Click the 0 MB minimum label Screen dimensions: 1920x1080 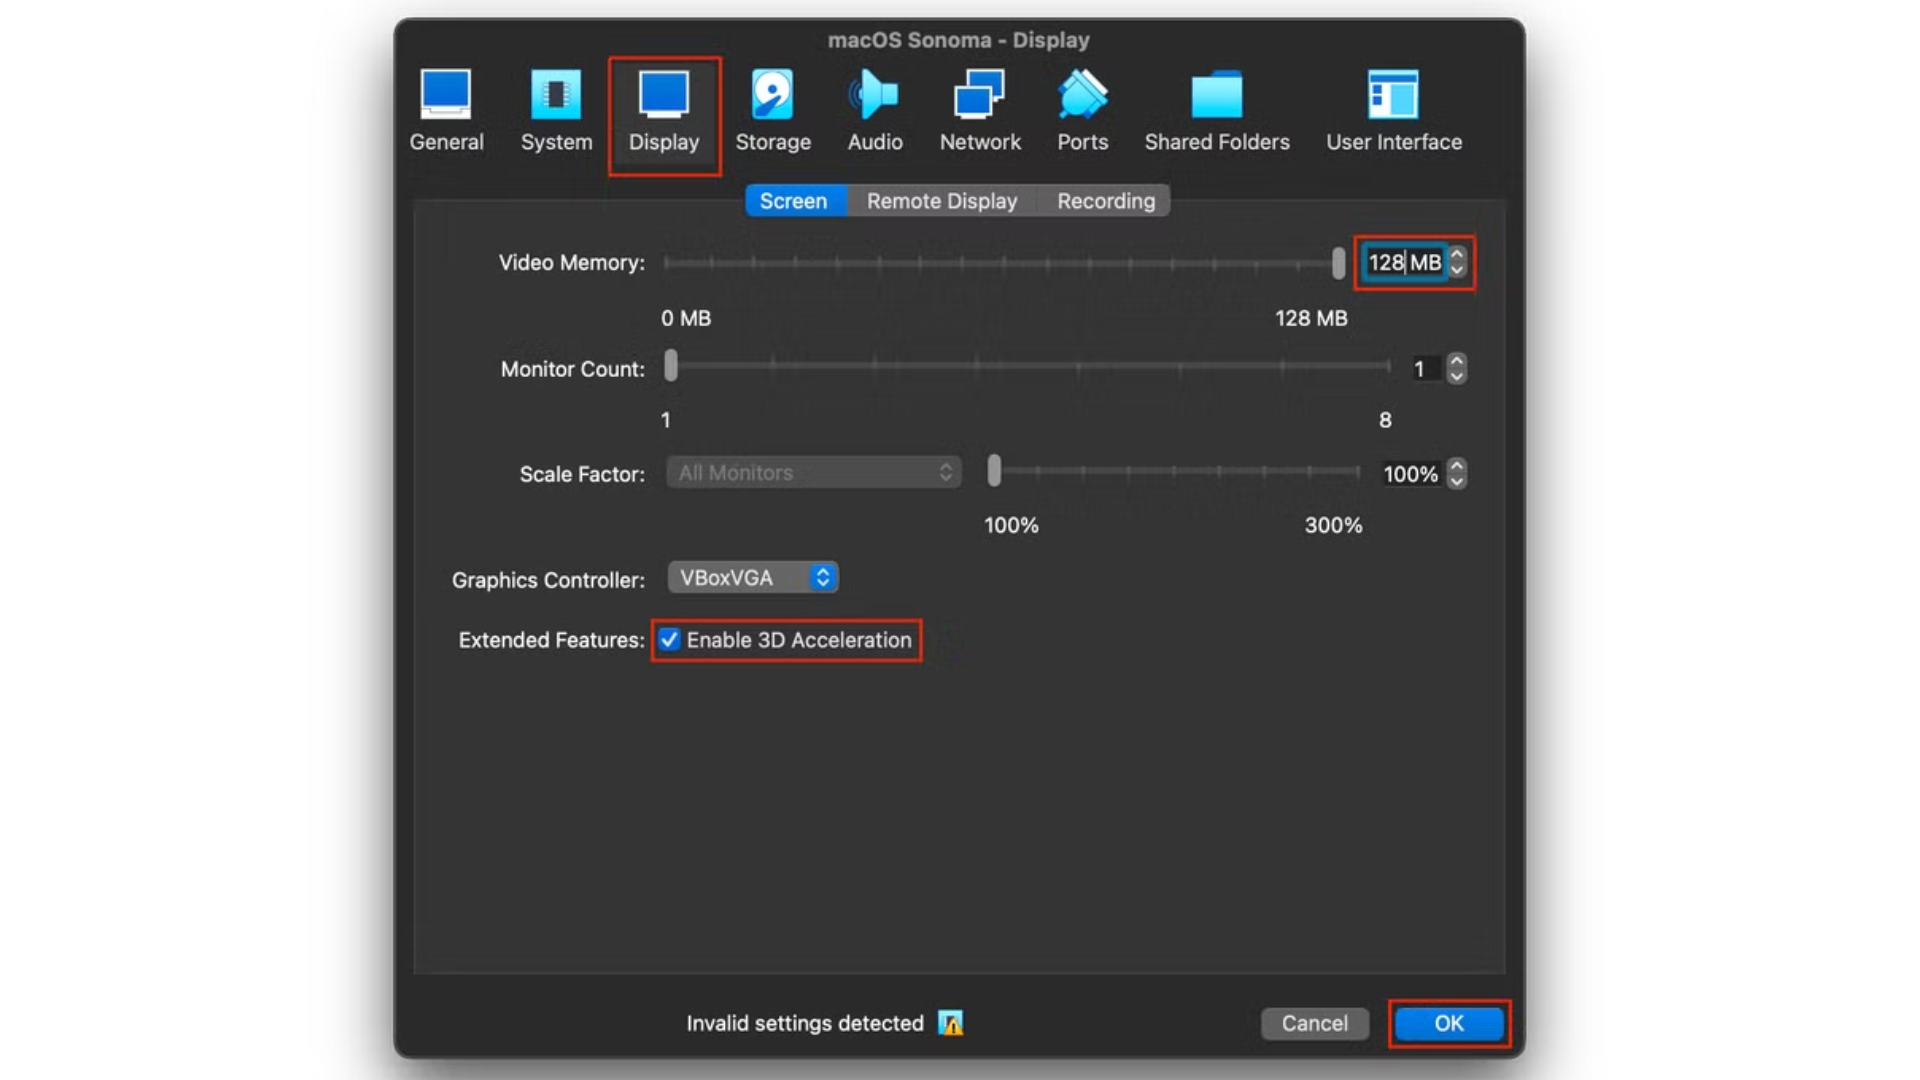click(x=686, y=318)
